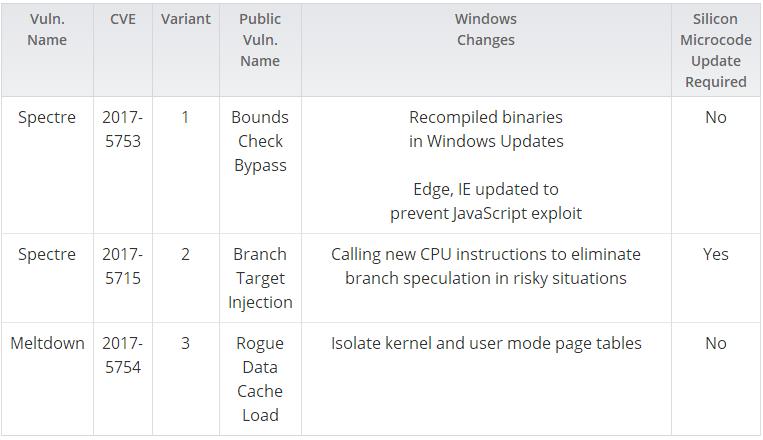Select the "Bounds Check Bypass" cell
This screenshot has height=440, width=763.
pyautogui.click(x=260, y=141)
